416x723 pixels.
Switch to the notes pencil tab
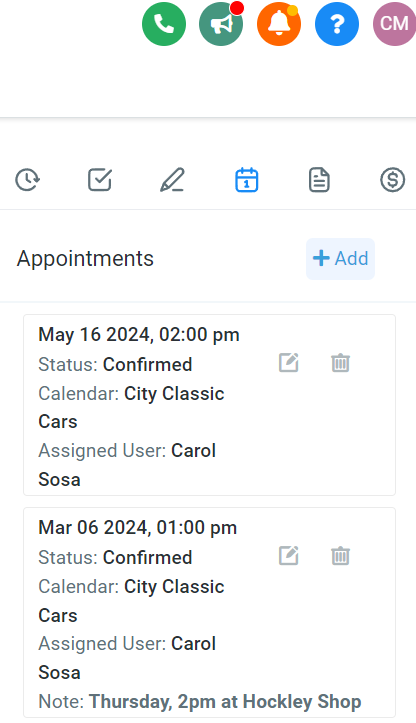(172, 180)
